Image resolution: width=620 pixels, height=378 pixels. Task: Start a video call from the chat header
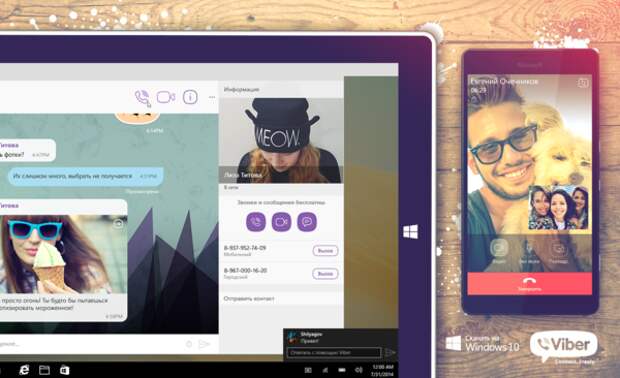tap(166, 97)
